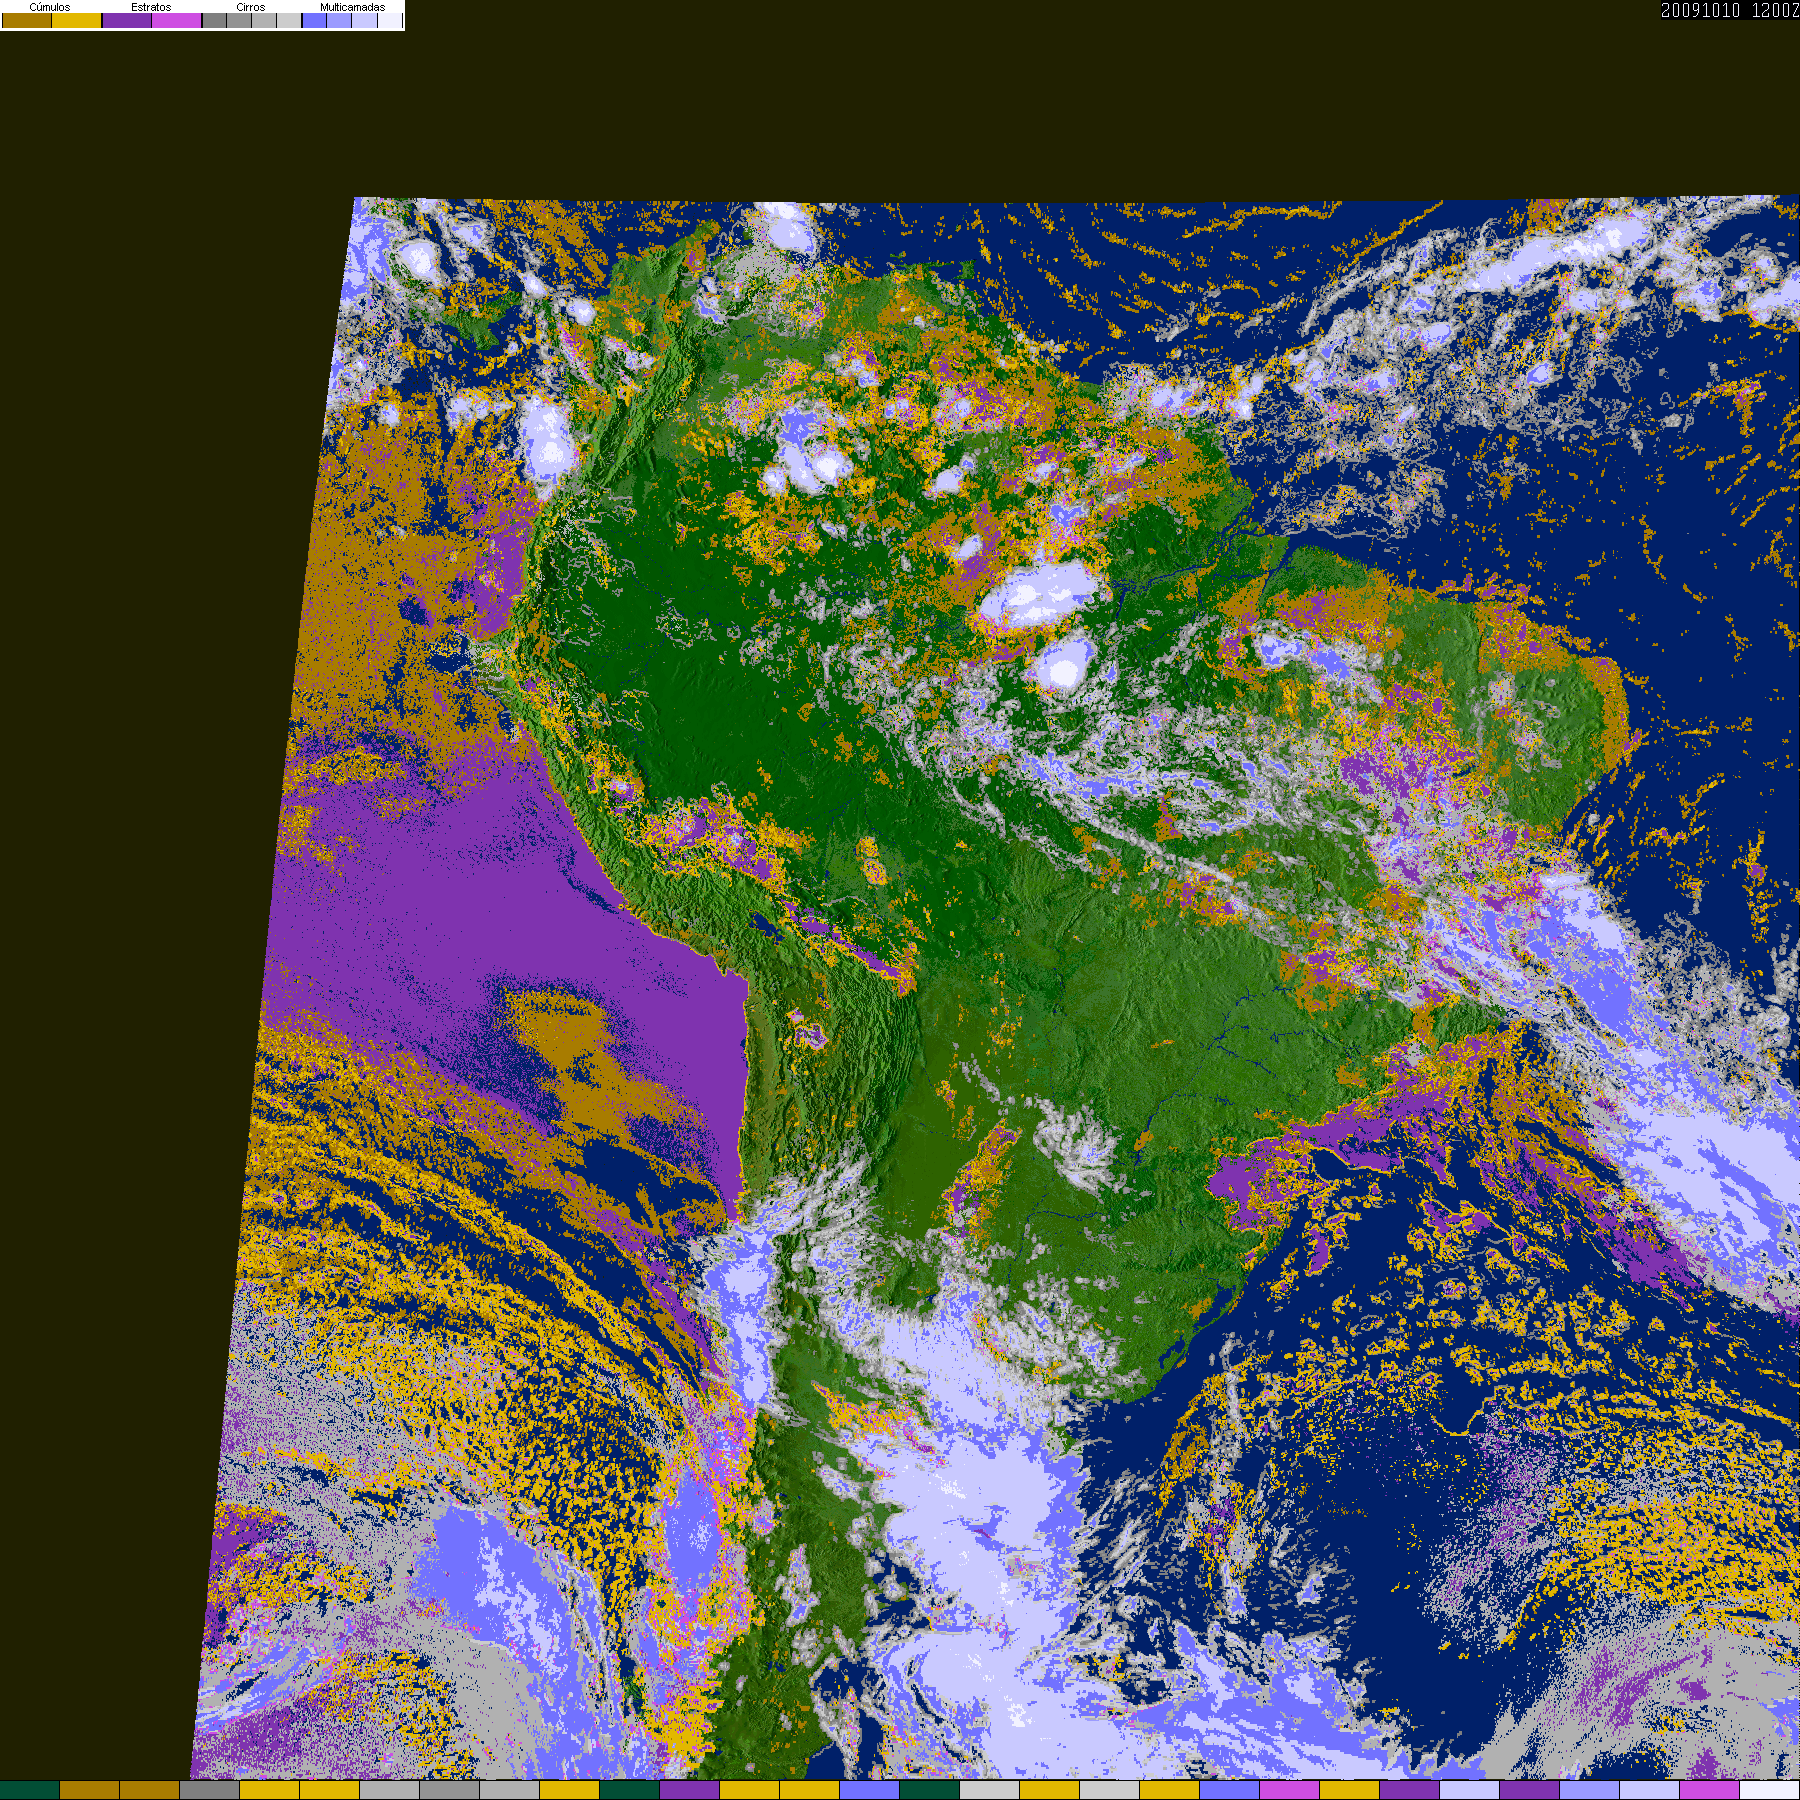Pick the darkest blue Multicamadas swatch
This screenshot has height=1800, width=1800.
[314, 21]
